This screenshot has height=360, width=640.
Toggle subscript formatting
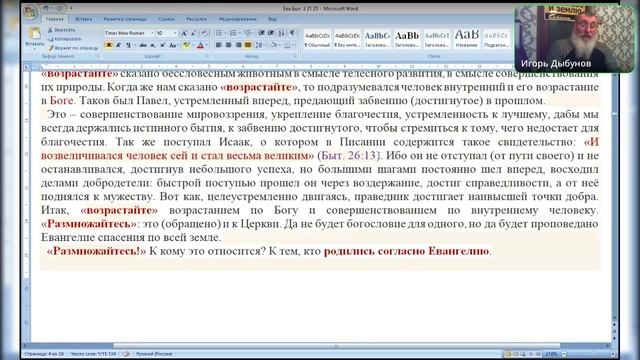[153, 45]
